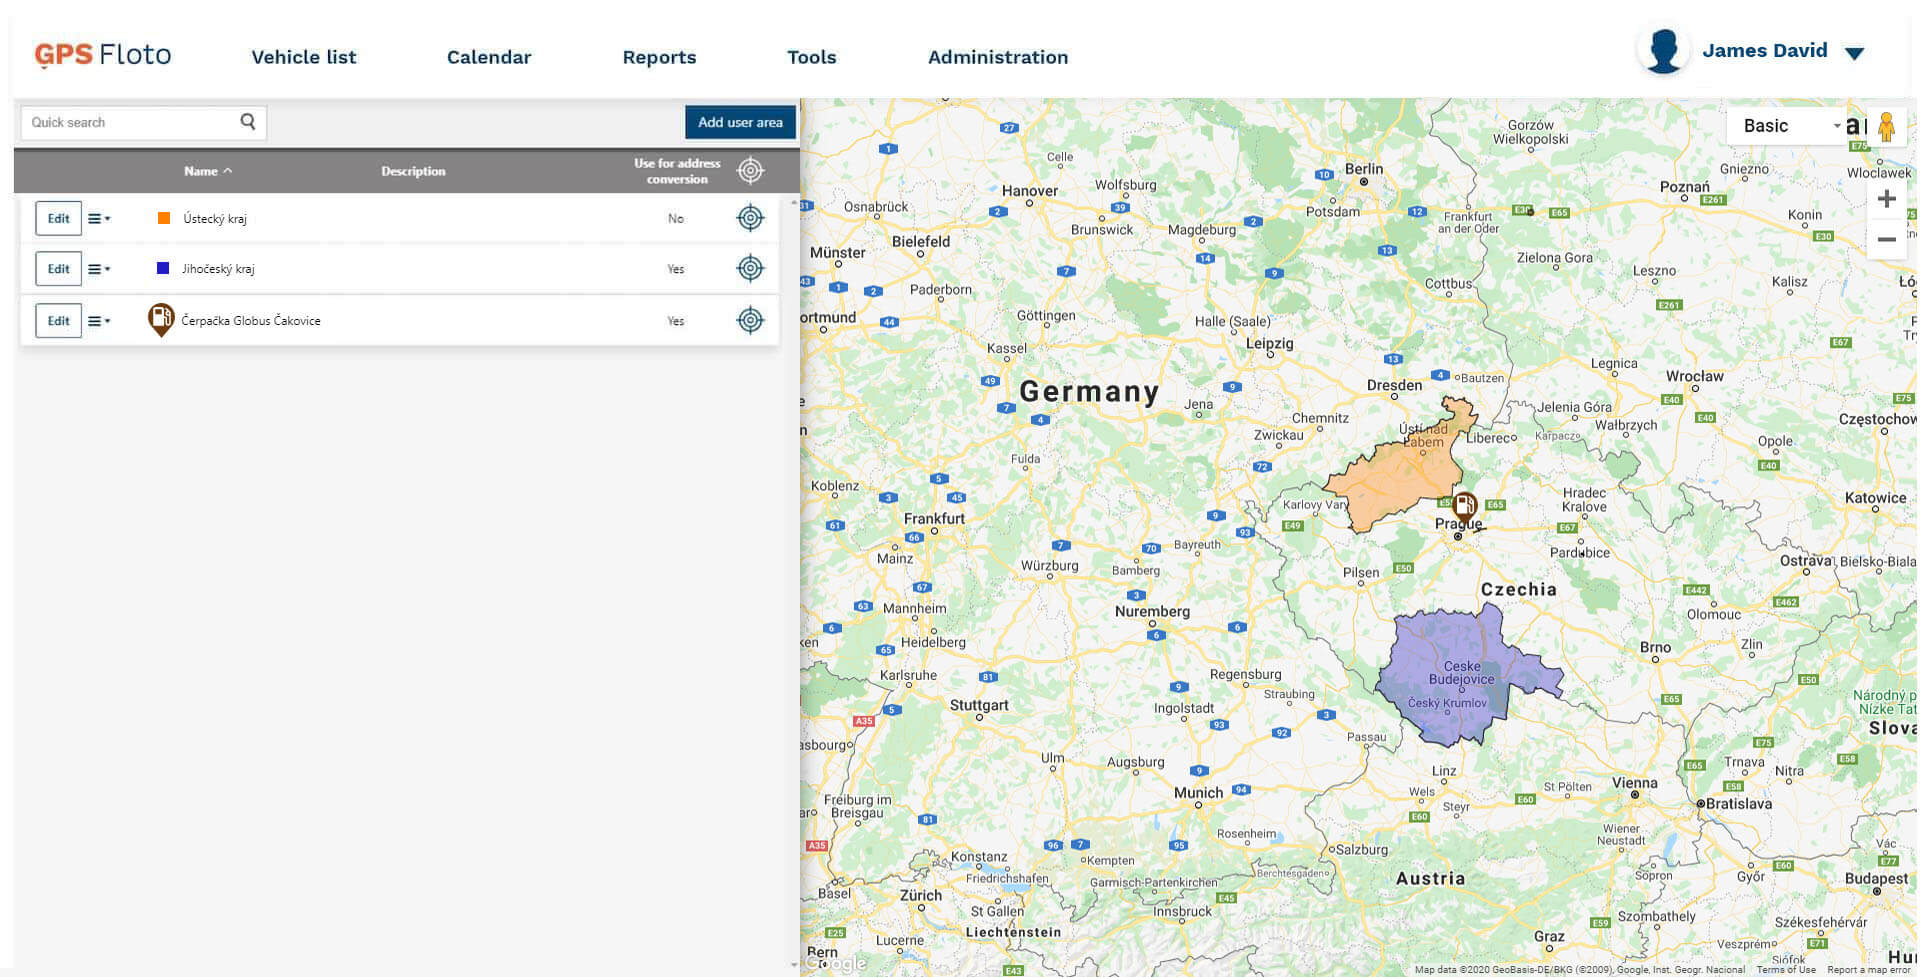Select the Čerpačka Globus Čakovice name

251,321
